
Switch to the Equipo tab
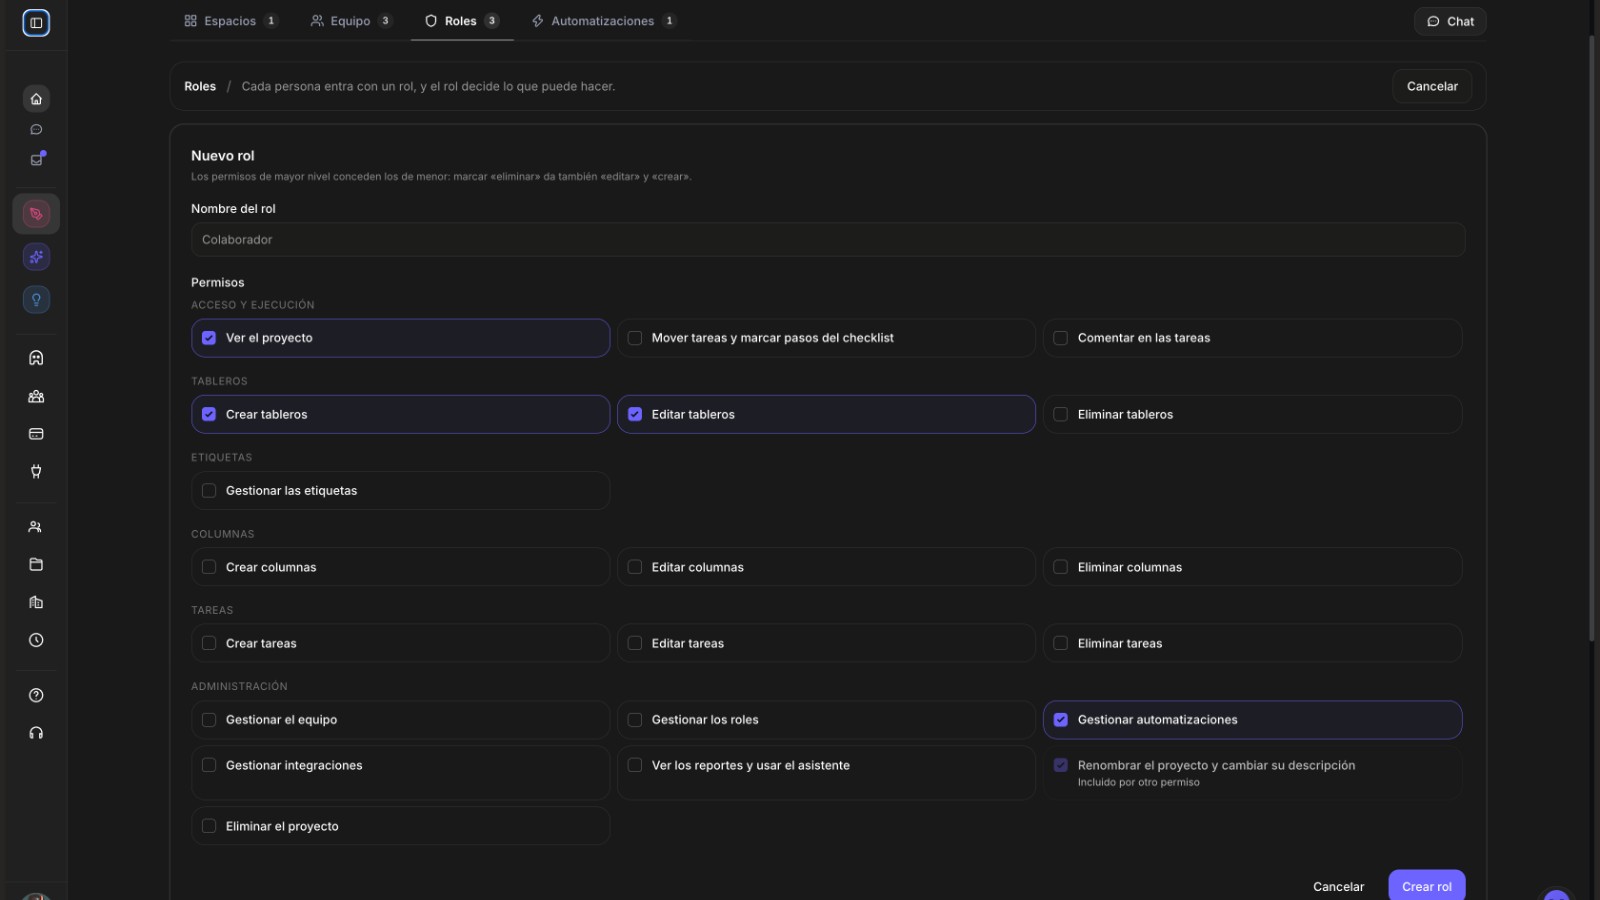(x=351, y=21)
